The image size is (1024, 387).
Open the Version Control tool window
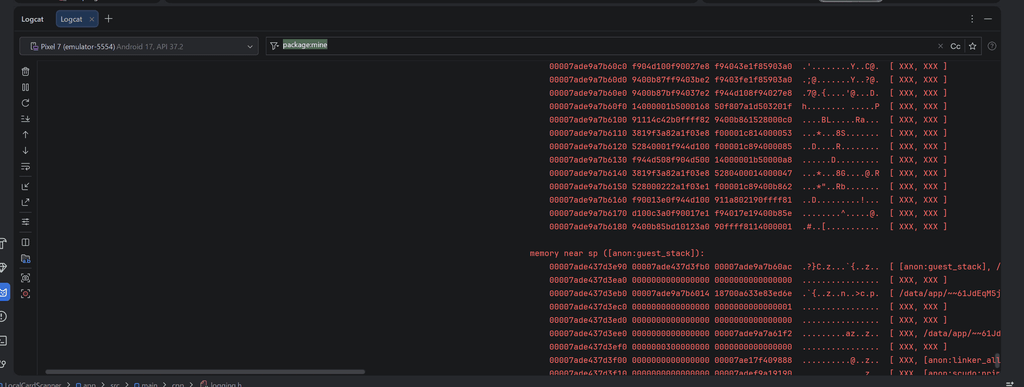tap(3, 364)
